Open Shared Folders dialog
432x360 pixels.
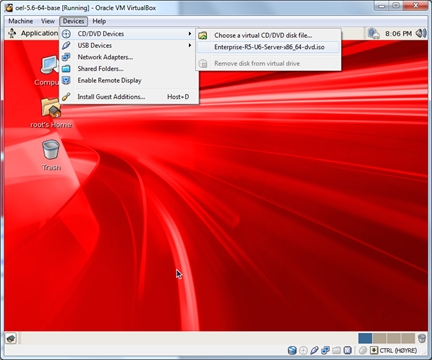click(x=128, y=69)
